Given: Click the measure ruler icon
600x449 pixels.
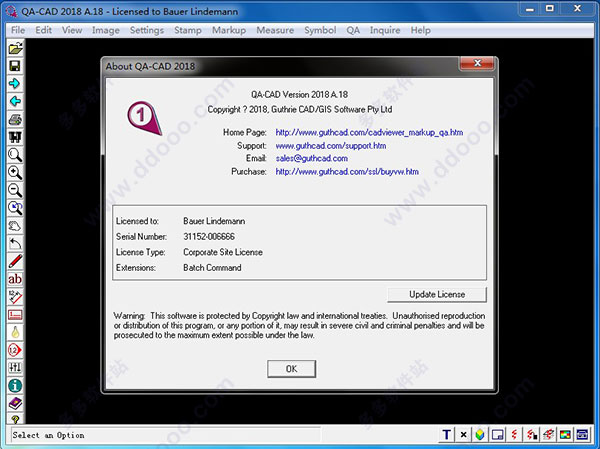Looking at the screenshot, I should click(x=15, y=296).
